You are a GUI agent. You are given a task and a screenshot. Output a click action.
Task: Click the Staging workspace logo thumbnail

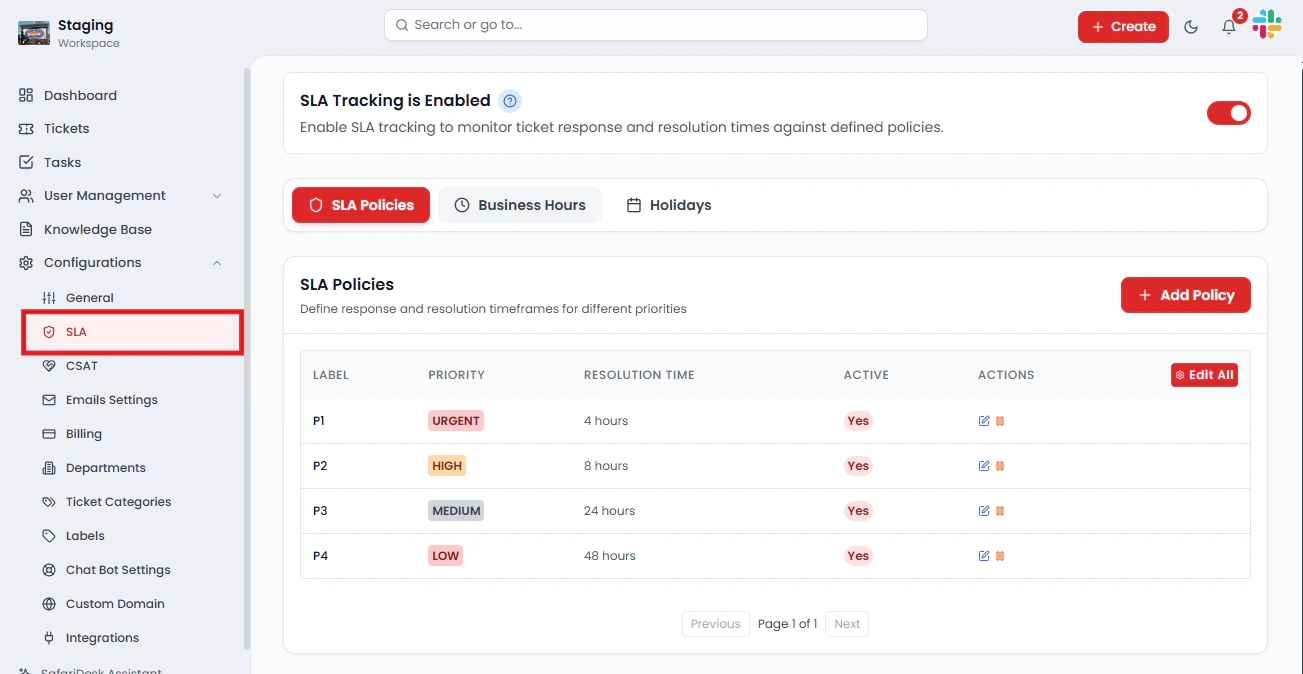[x=34, y=33]
